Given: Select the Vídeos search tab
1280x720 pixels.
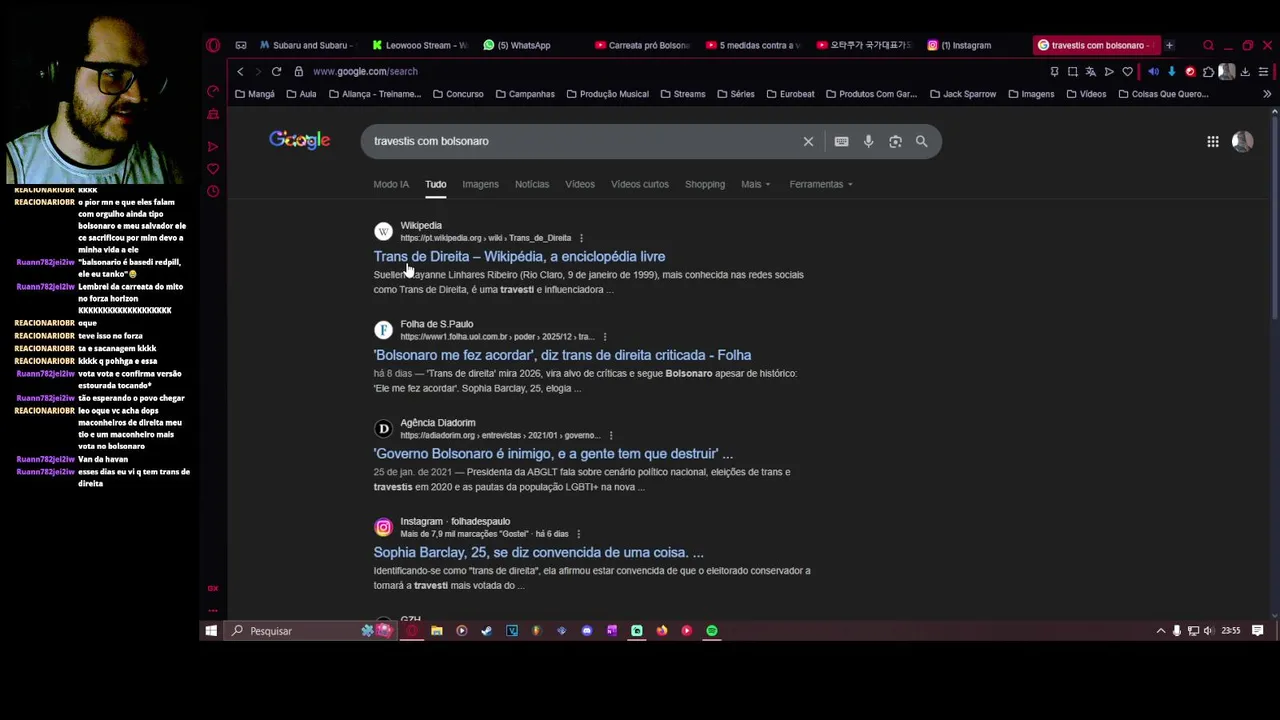Looking at the screenshot, I should (x=580, y=184).
